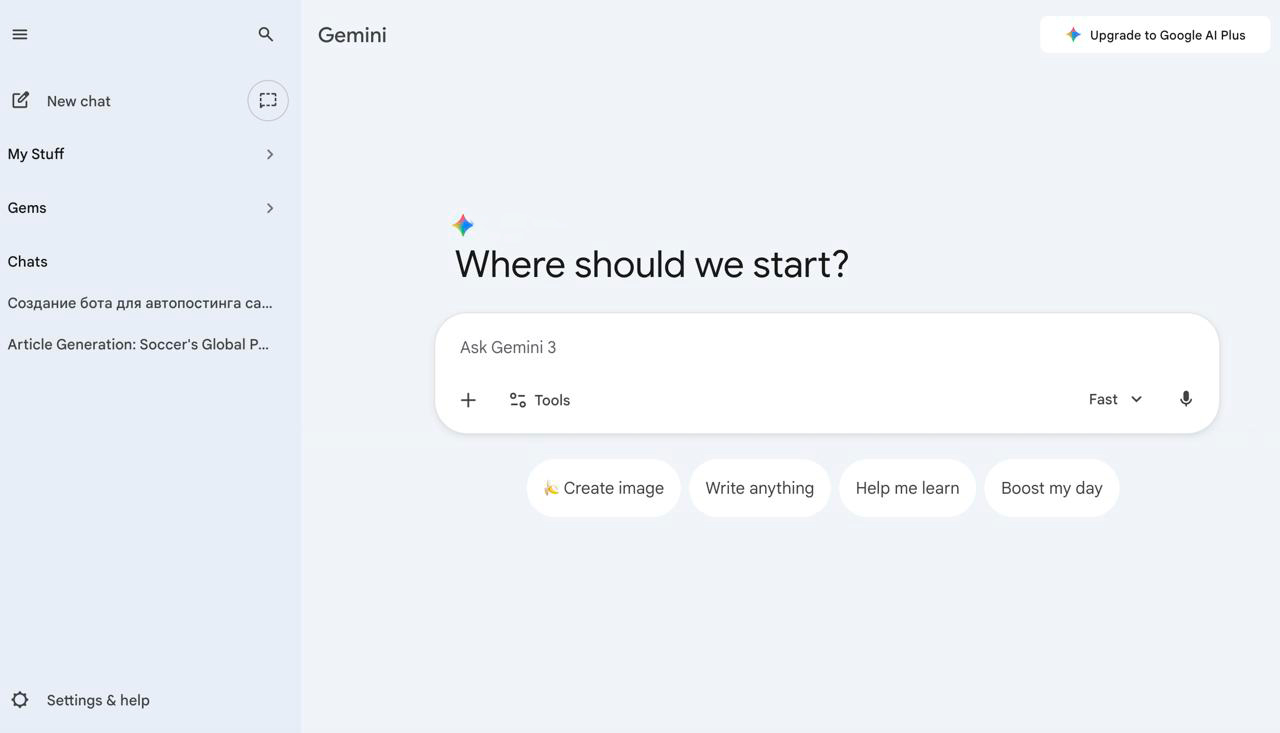Open search chats magnifier icon
Image resolution: width=1280 pixels, height=733 pixels.
click(266, 34)
